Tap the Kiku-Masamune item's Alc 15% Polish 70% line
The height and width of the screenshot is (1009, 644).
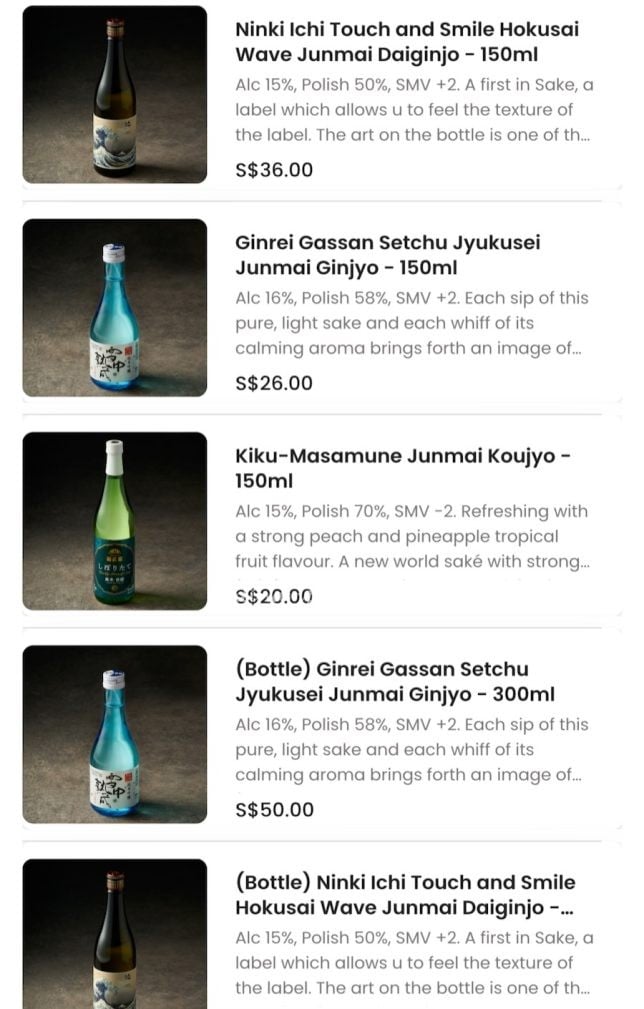pos(411,511)
